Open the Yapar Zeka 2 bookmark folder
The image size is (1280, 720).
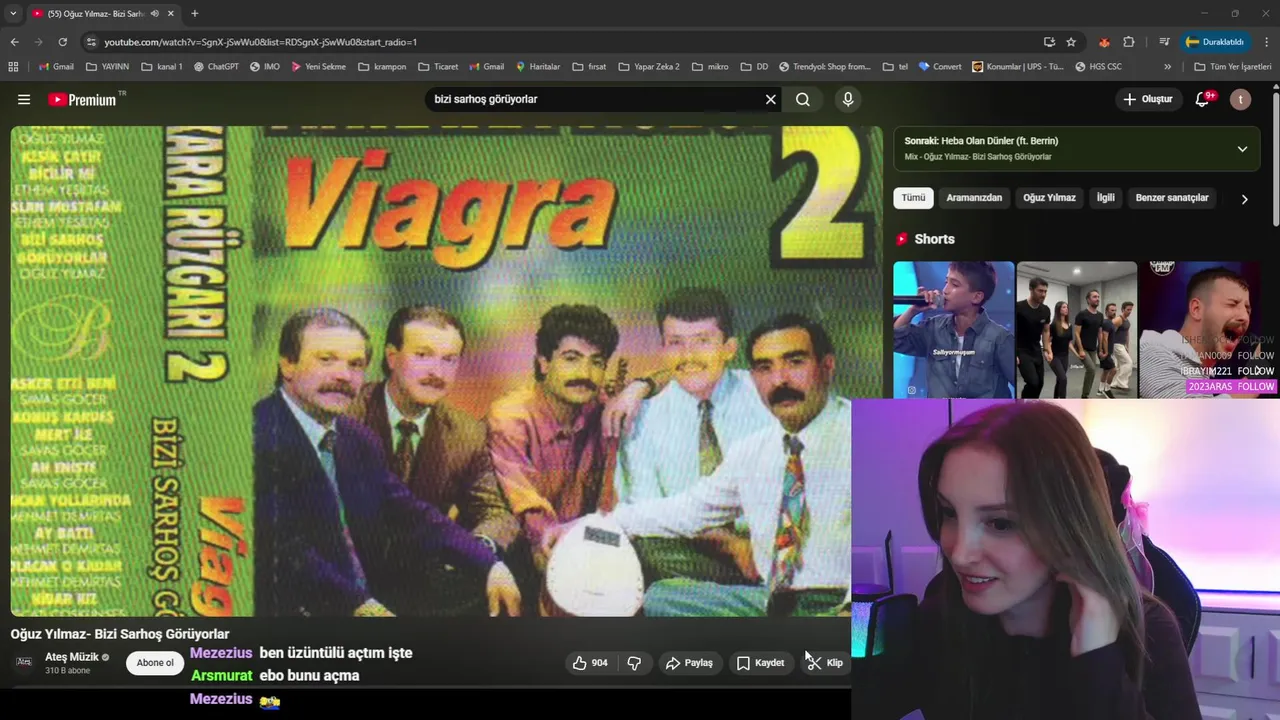pos(648,67)
